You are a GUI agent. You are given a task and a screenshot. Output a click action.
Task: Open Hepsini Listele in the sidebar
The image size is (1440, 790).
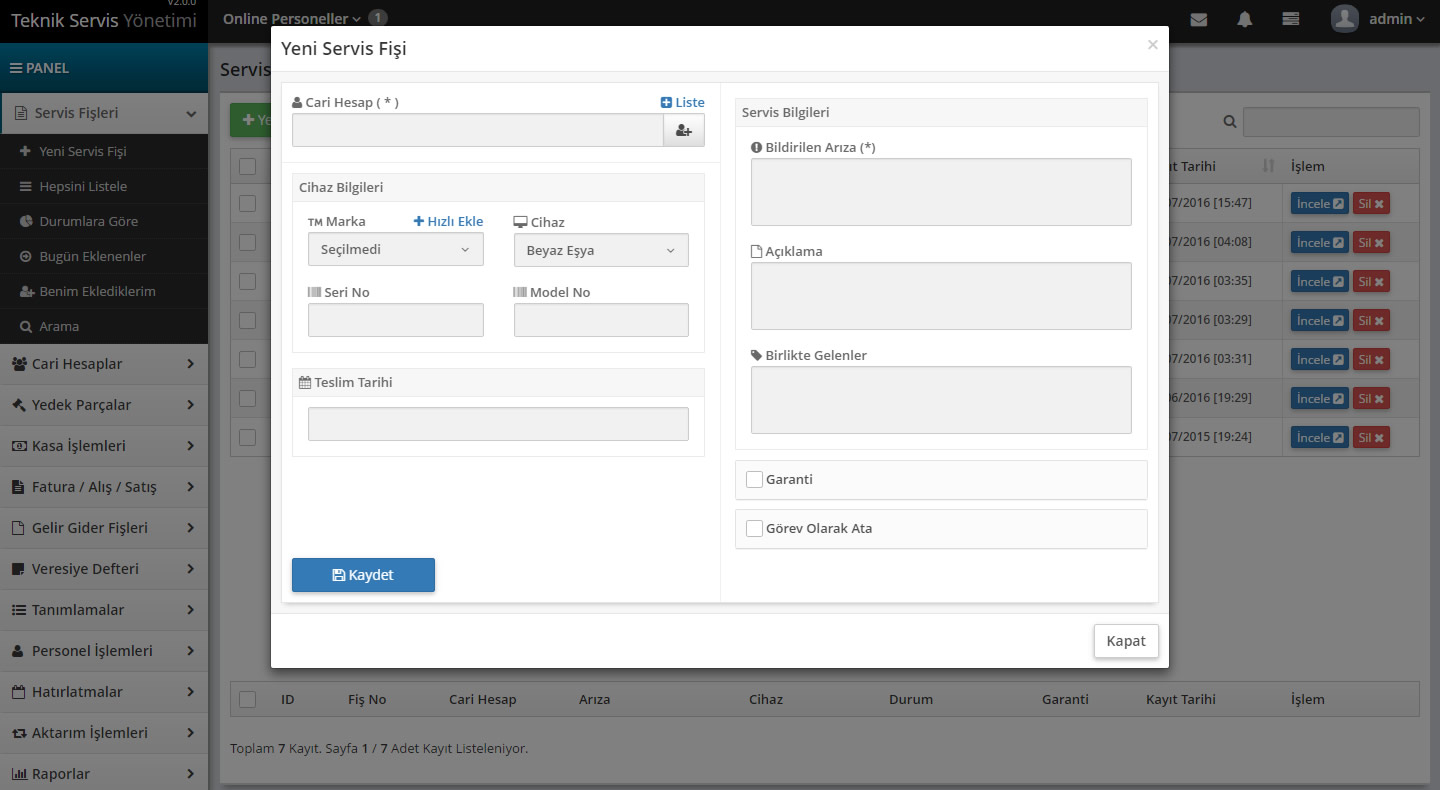click(x=83, y=187)
